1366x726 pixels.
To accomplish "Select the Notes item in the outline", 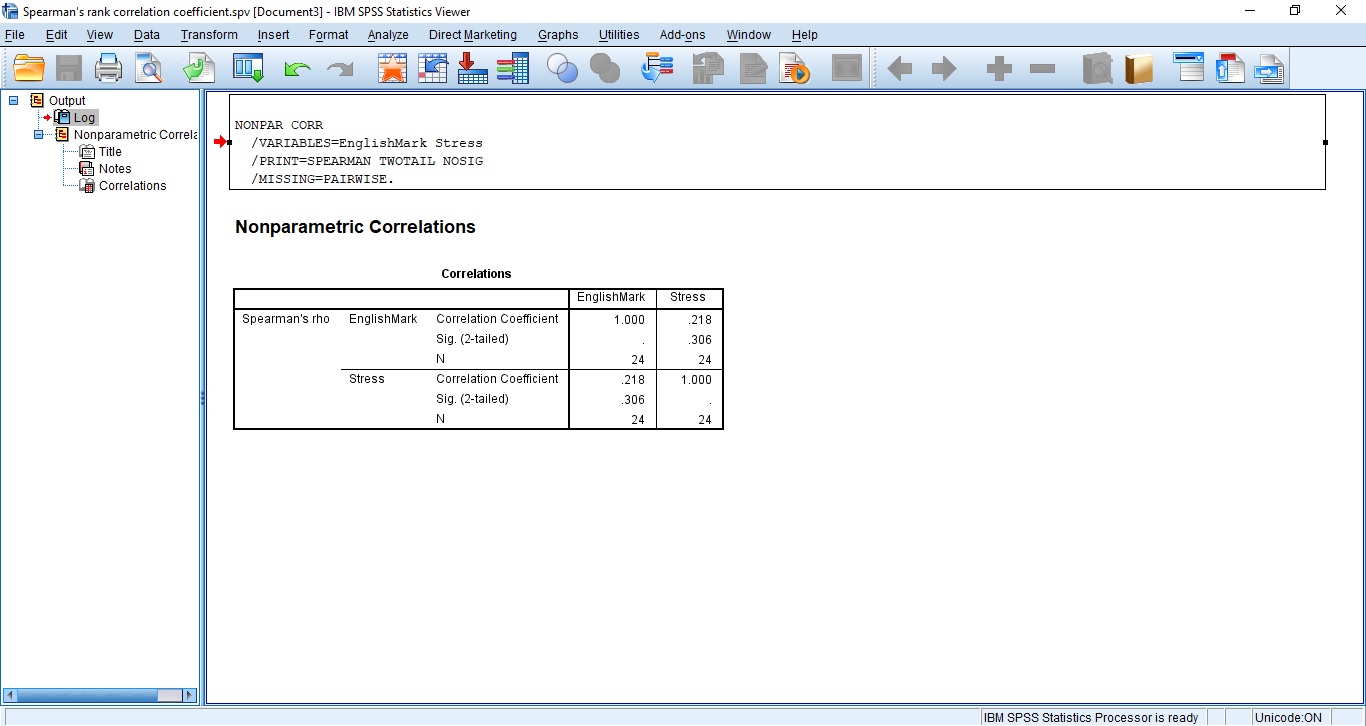I will [x=115, y=169].
